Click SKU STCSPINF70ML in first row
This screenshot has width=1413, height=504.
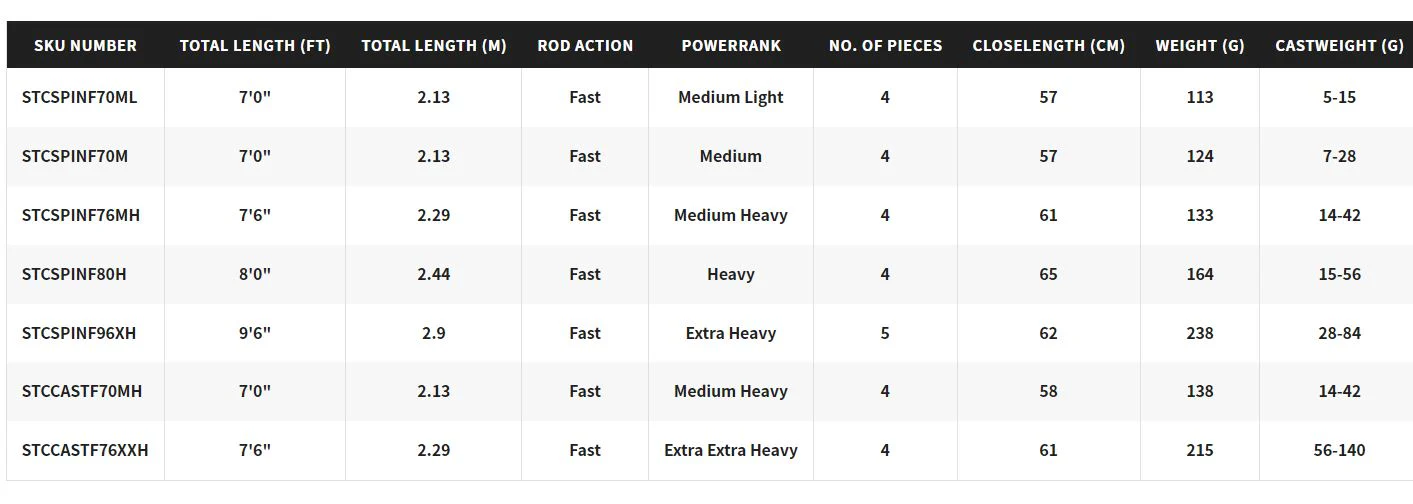coord(79,97)
